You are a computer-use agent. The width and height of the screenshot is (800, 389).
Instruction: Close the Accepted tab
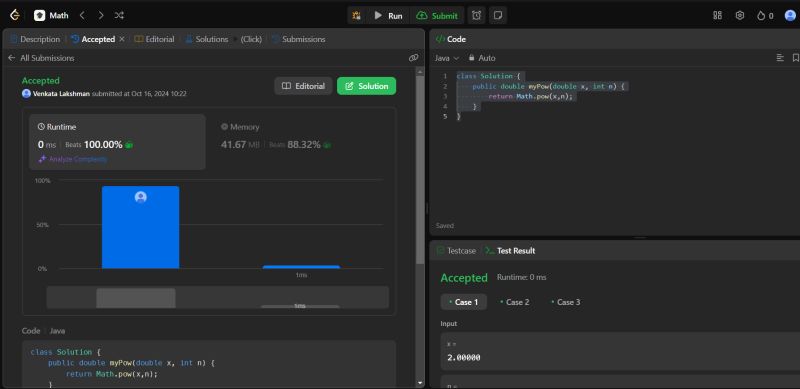tap(121, 39)
